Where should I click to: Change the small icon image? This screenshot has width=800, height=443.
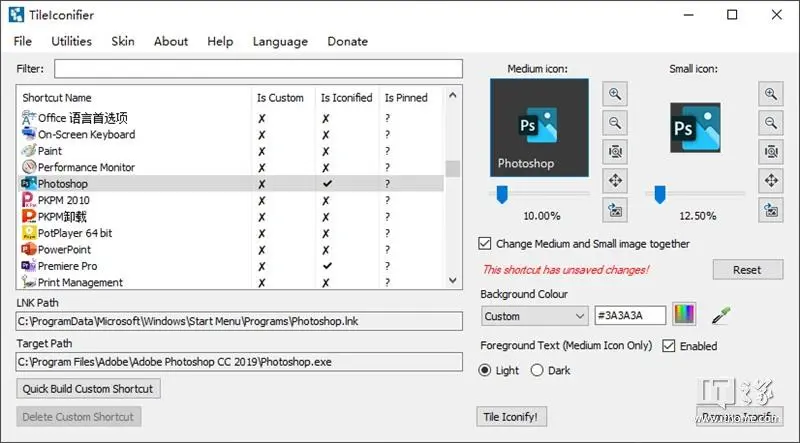point(770,210)
